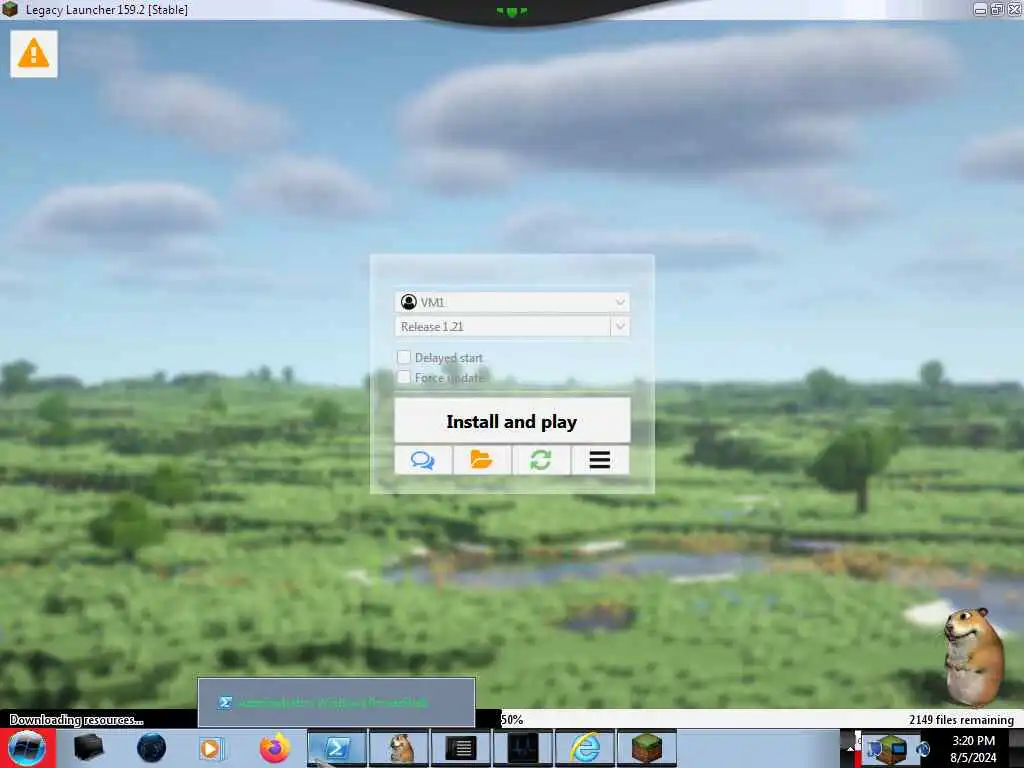Click the taskbar clock showing 3:20 PM
This screenshot has width=1024, height=768.
[x=974, y=749]
